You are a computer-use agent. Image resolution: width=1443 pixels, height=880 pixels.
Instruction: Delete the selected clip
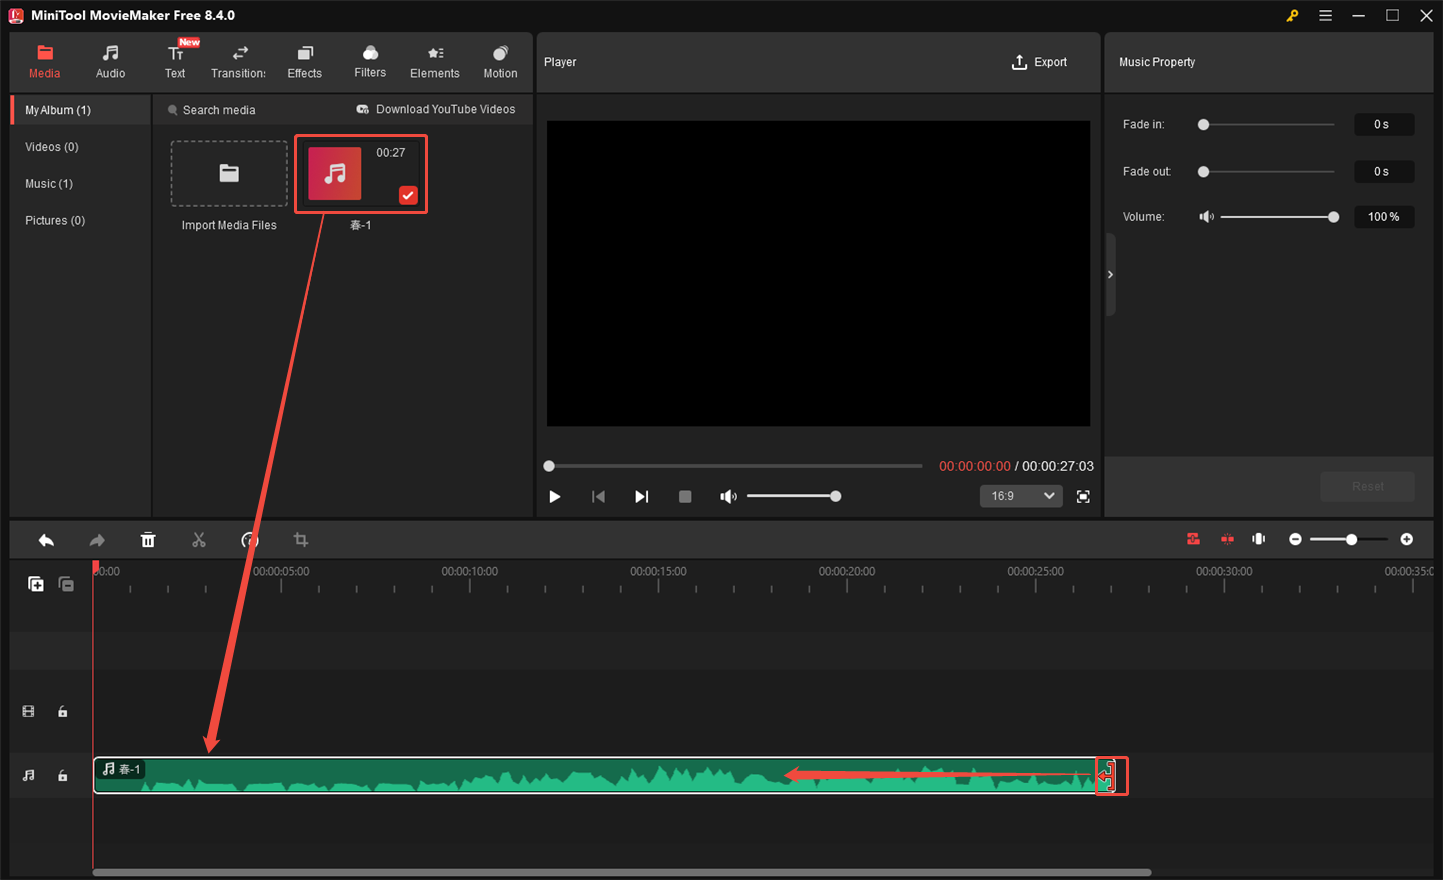pos(148,539)
